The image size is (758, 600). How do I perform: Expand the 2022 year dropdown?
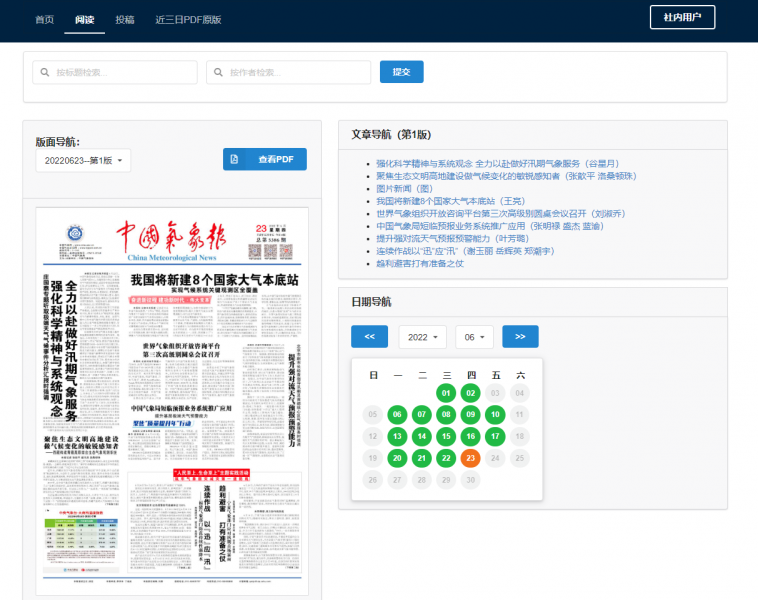pyautogui.click(x=422, y=337)
